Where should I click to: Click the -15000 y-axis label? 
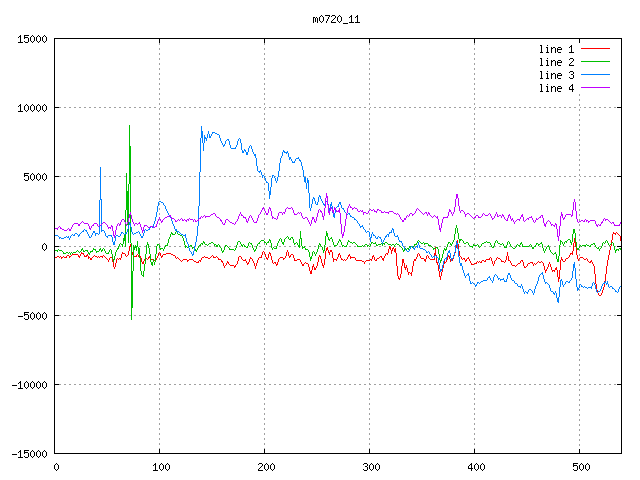tap(29, 453)
